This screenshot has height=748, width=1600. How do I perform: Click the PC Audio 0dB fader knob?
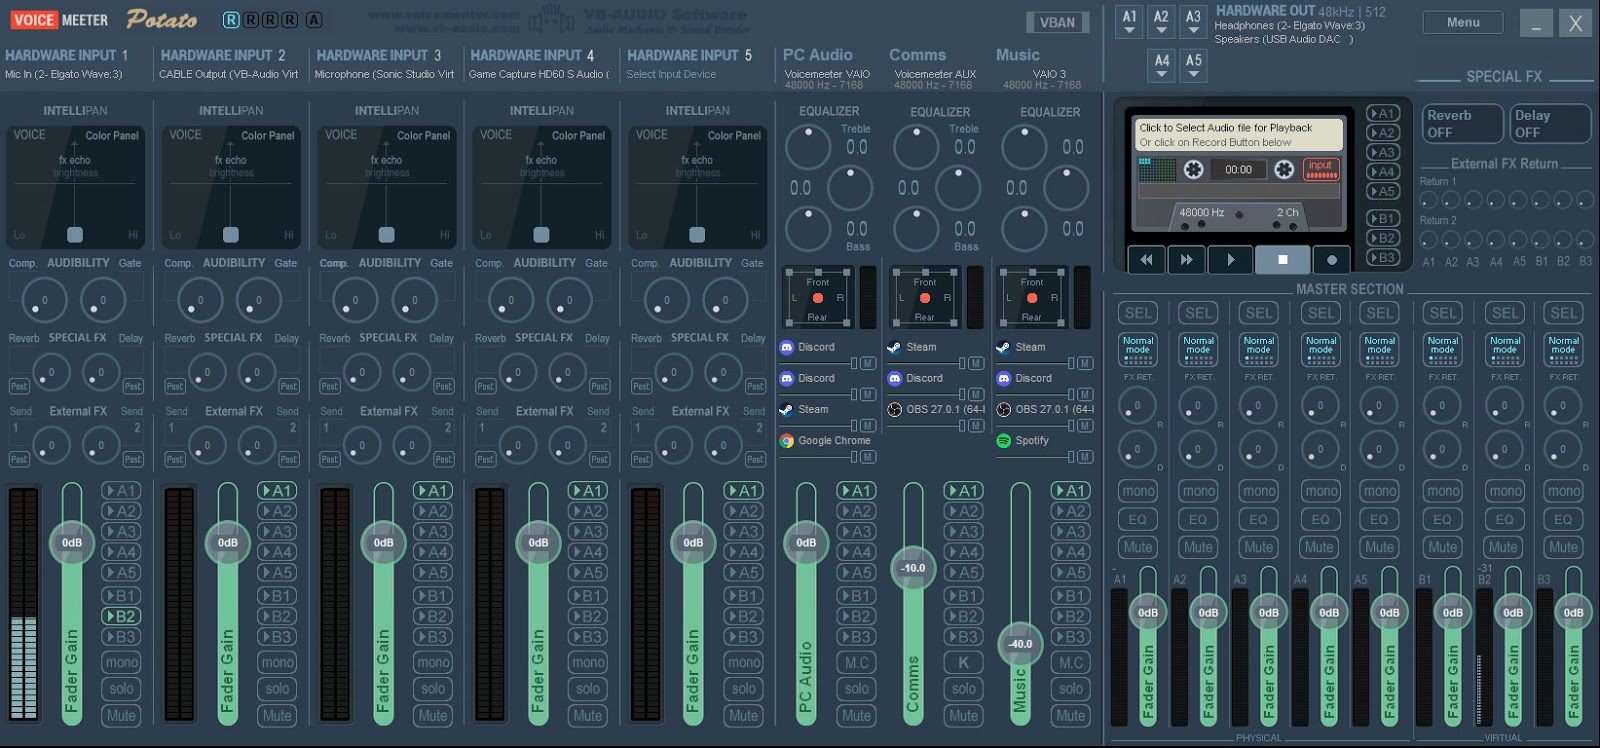click(x=806, y=543)
